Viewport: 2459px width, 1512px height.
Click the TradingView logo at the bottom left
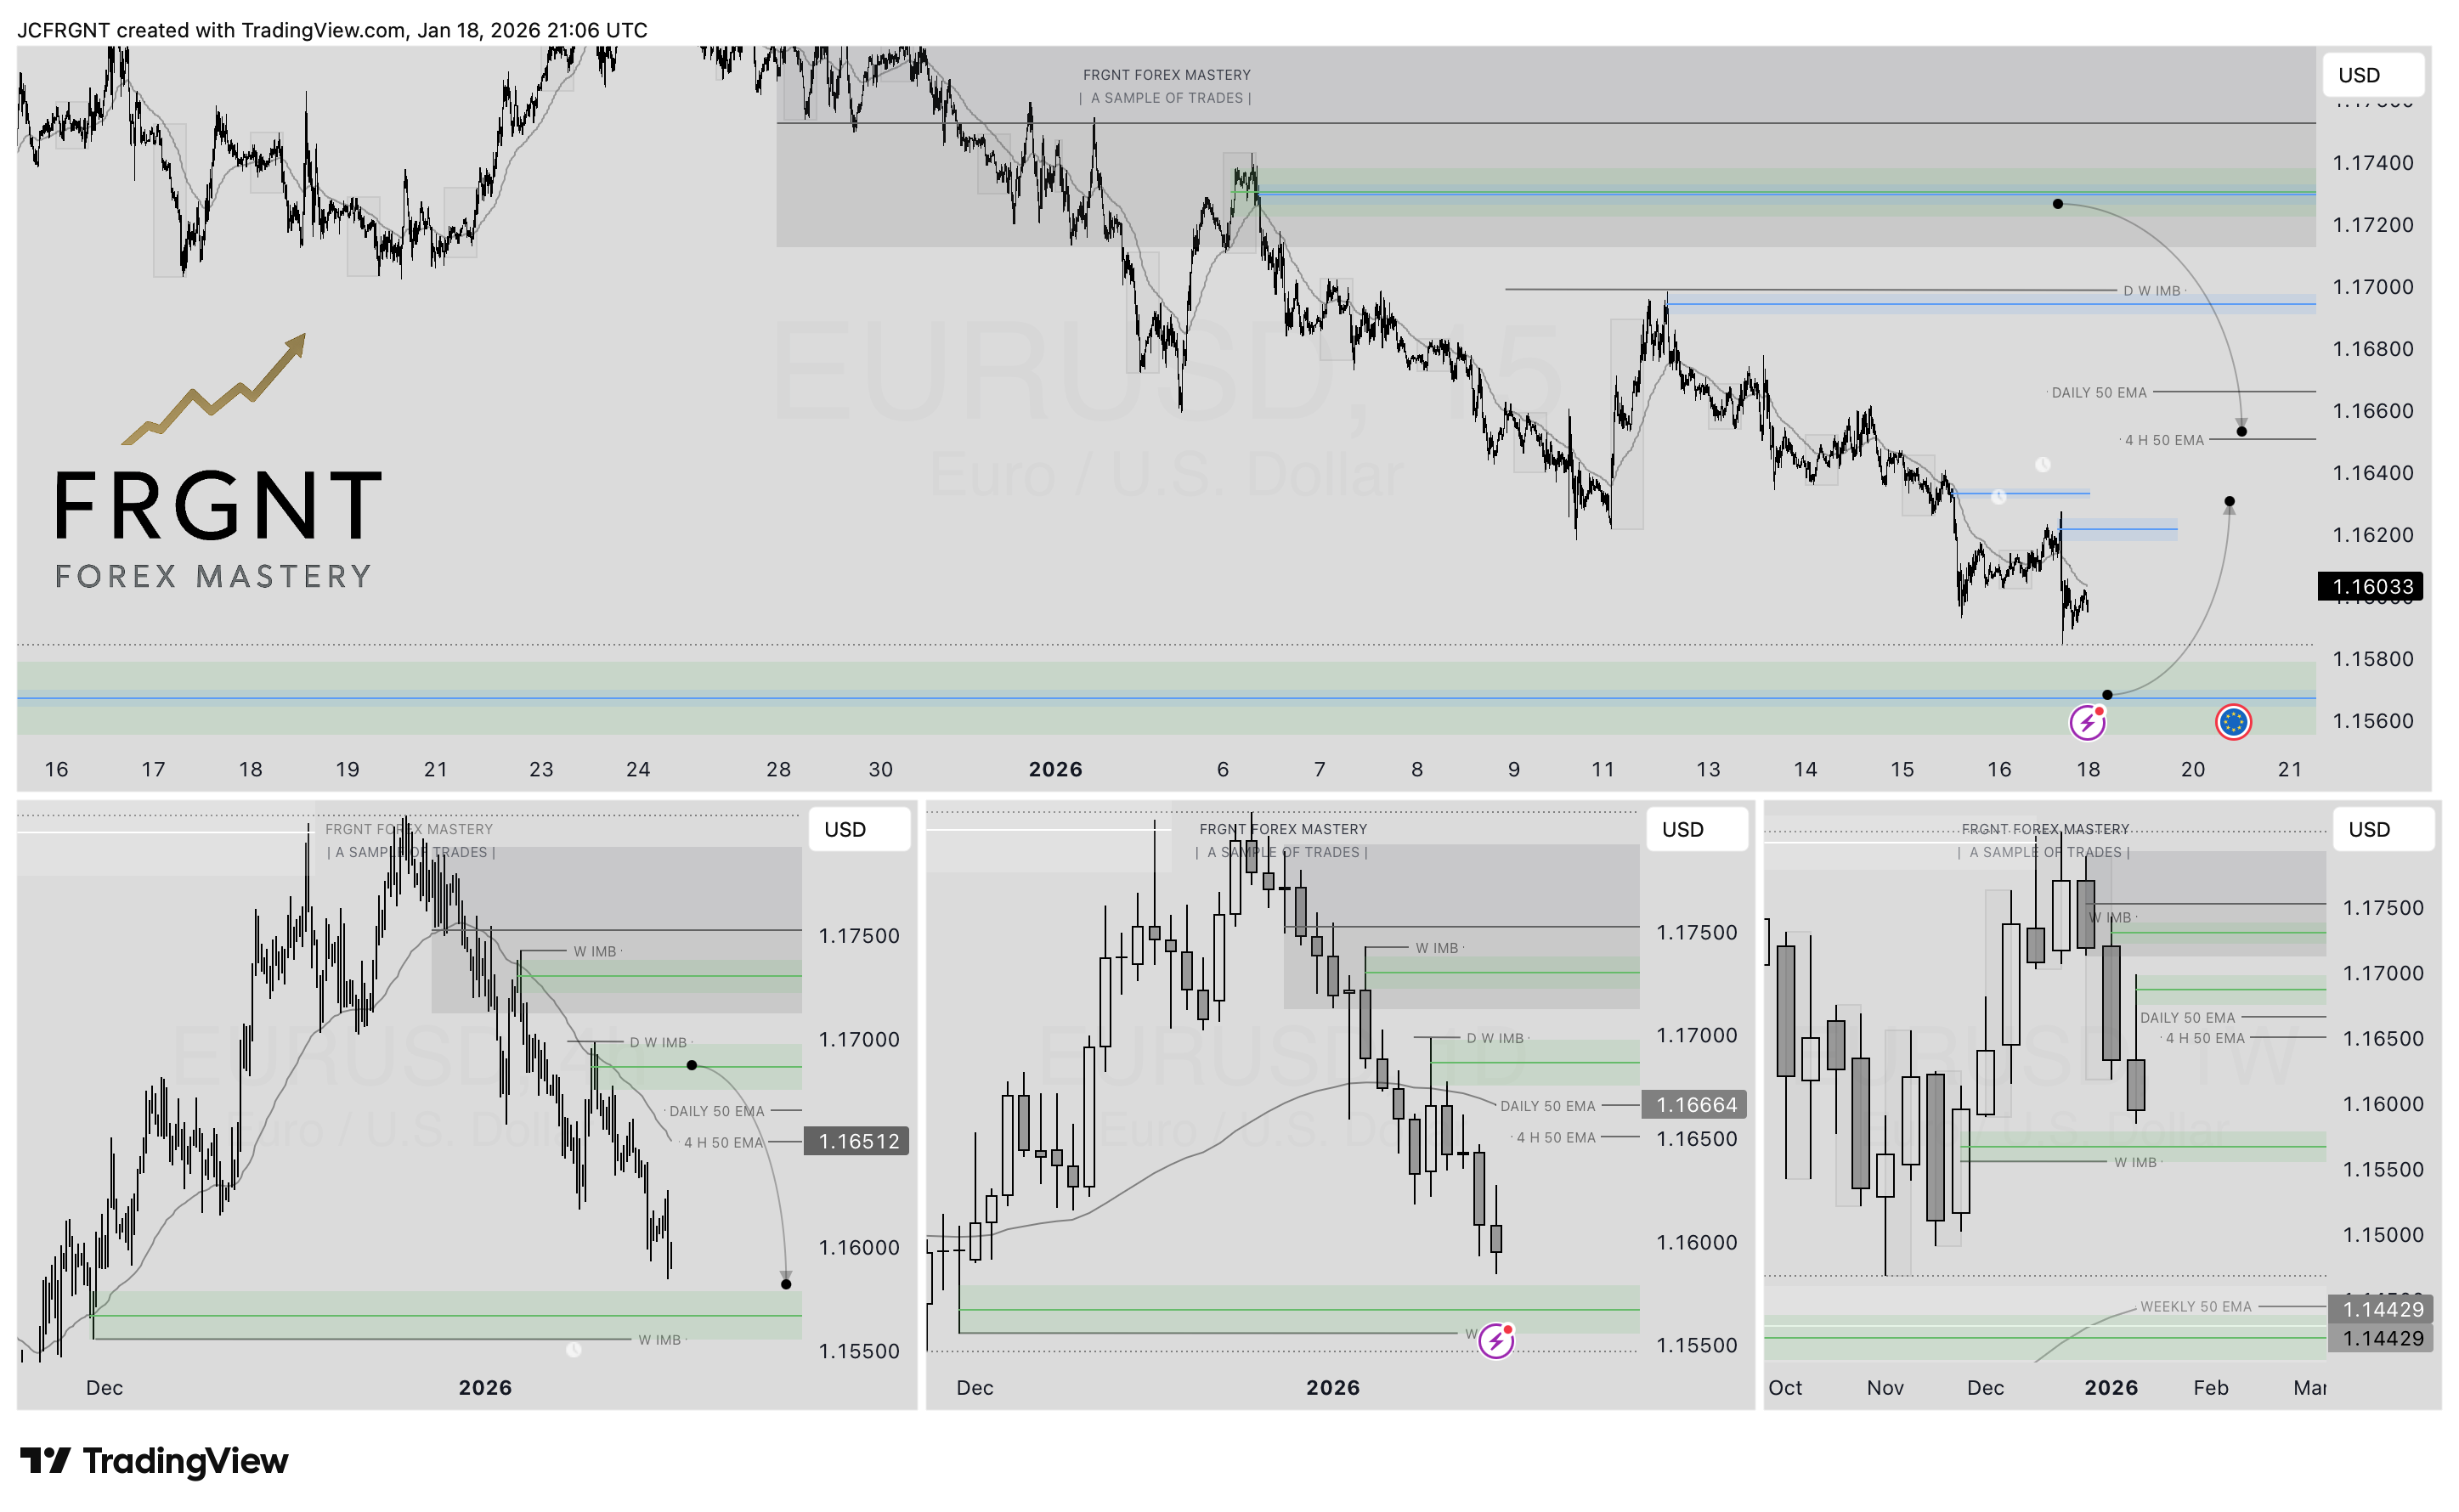point(154,1461)
